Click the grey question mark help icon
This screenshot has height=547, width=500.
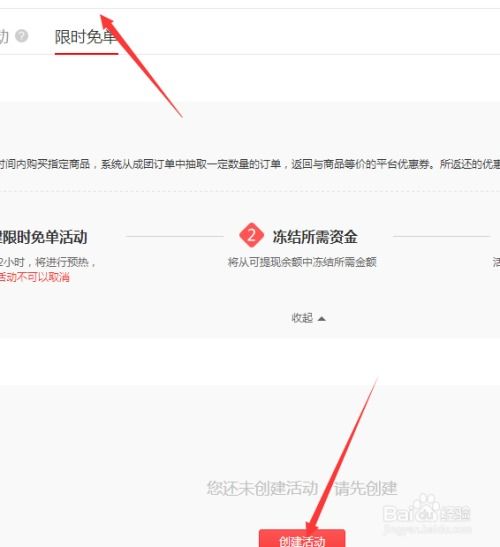click(22, 36)
